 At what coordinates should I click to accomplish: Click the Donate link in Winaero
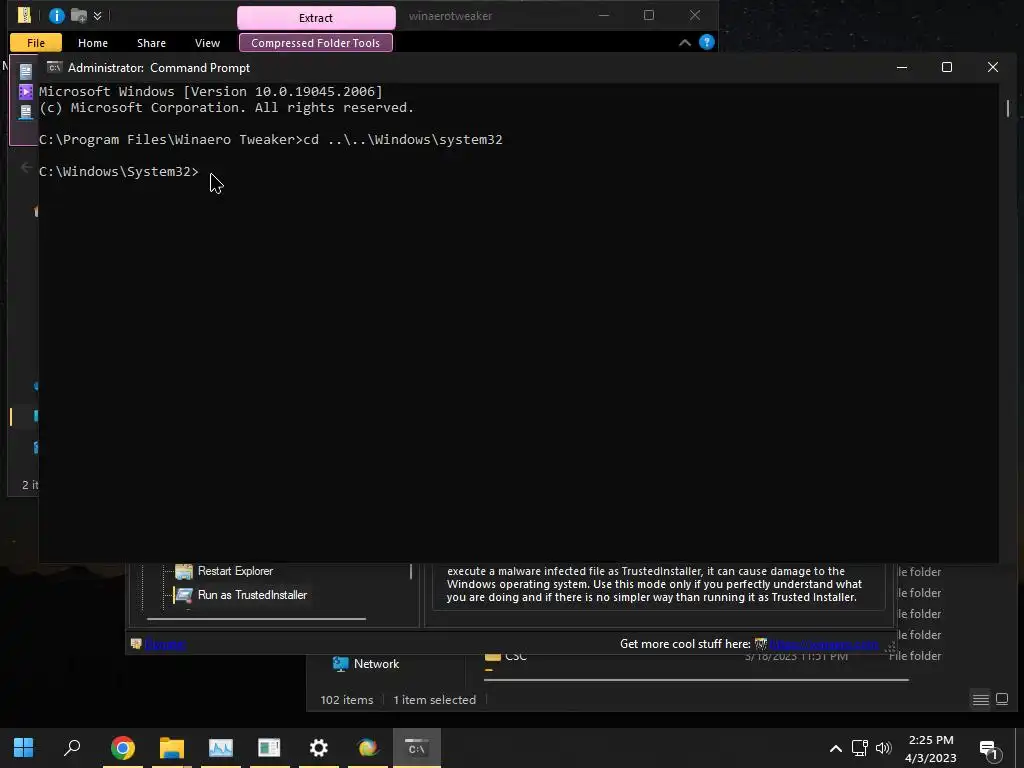click(x=165, y=644)
